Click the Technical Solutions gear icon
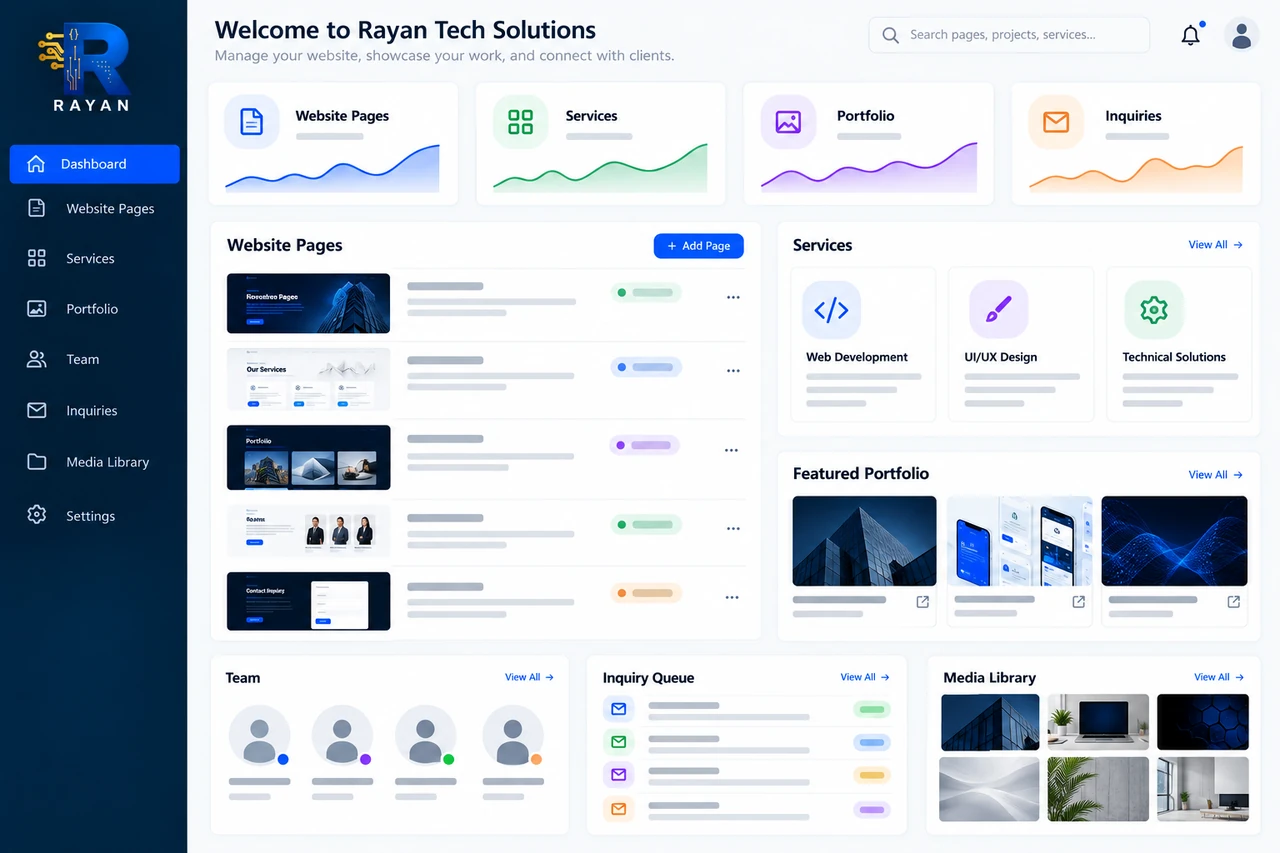 point(1154,310)
